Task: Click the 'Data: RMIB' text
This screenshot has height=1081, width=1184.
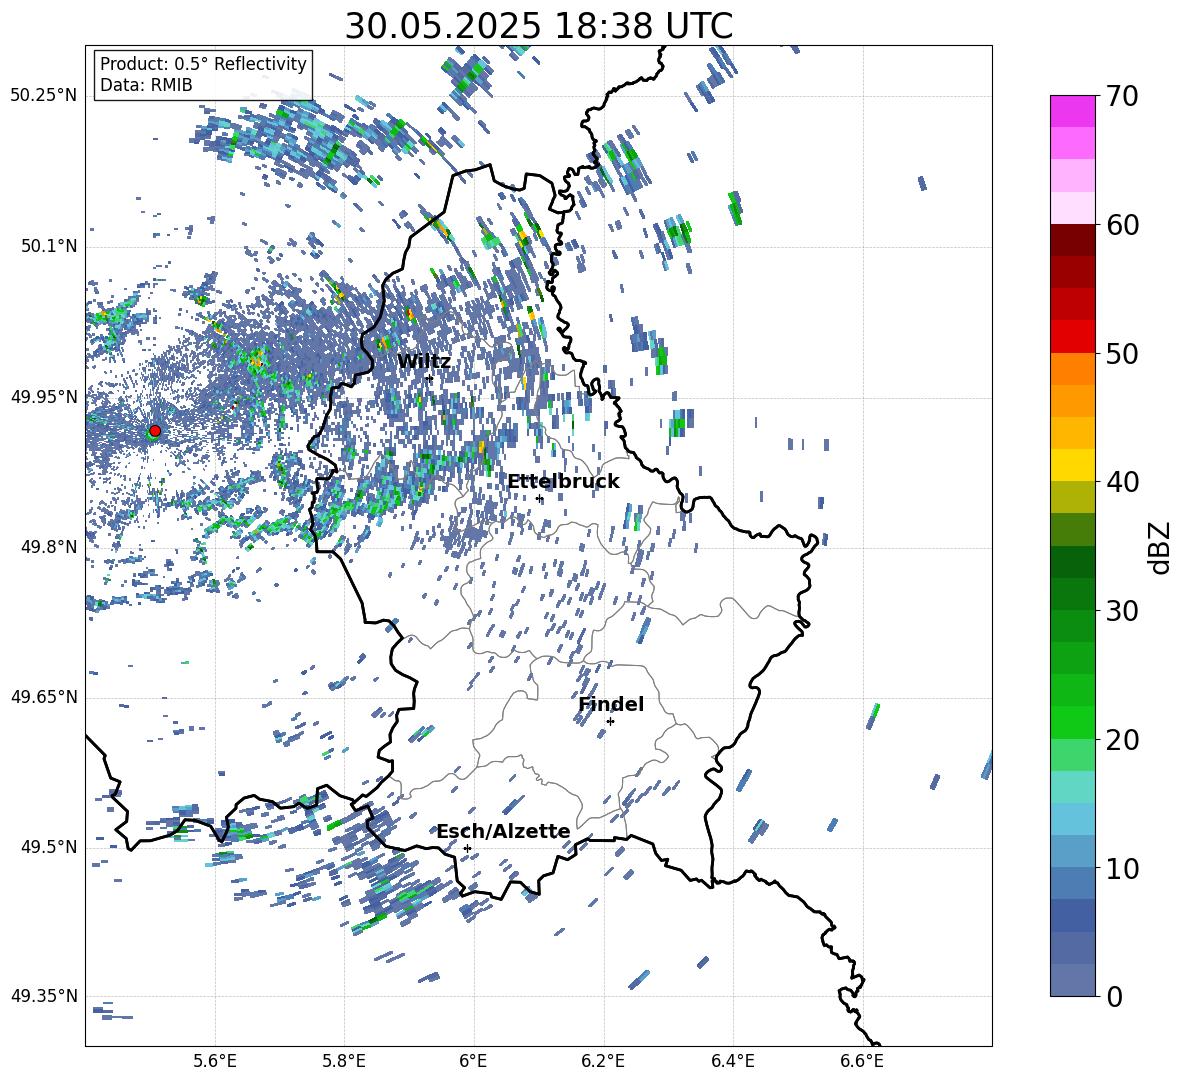Action: 146,85
